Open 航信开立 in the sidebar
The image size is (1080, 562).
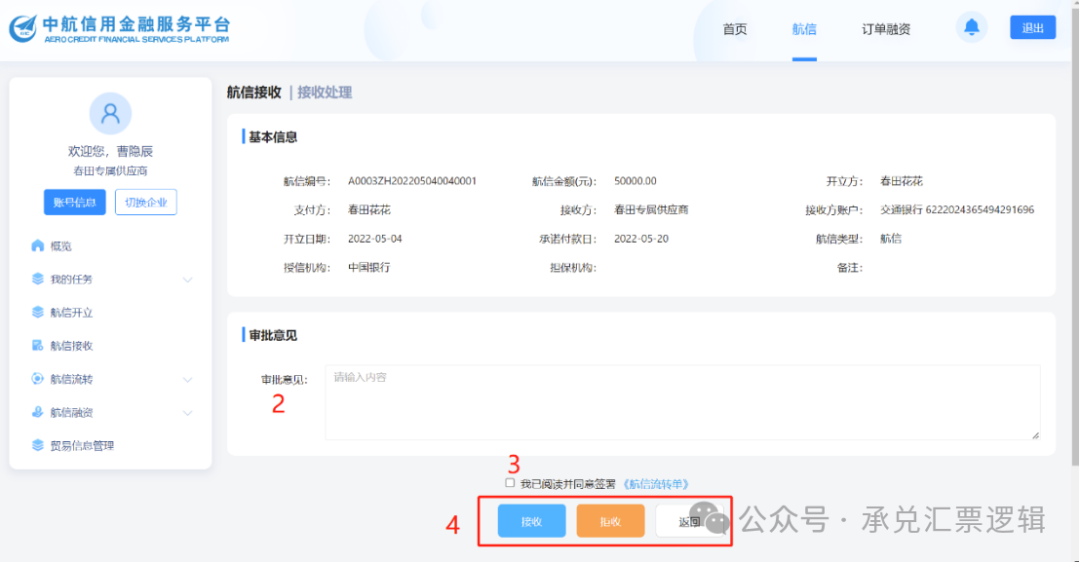click(x=72, y=313)
